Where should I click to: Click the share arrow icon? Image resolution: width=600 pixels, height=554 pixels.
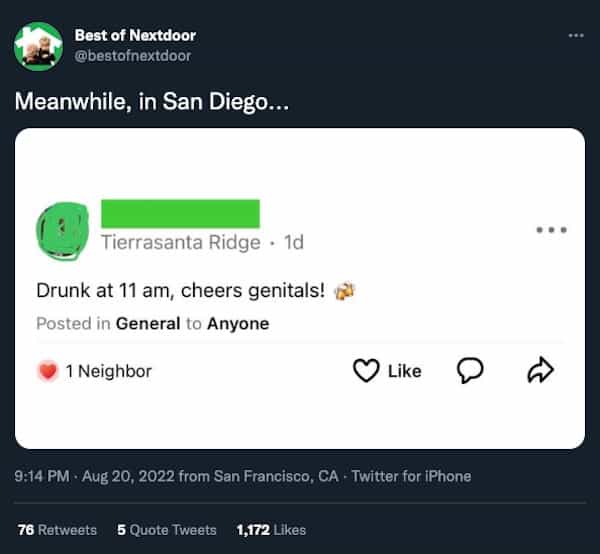click(539, 371)
